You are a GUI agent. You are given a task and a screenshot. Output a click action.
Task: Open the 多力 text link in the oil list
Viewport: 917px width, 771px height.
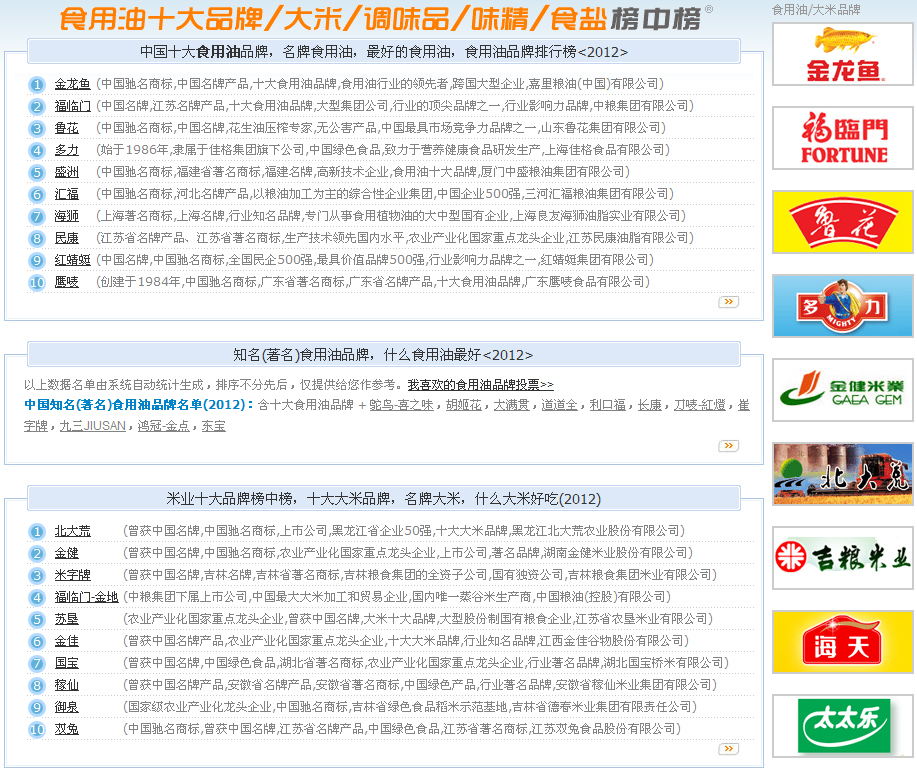[67, 150]
